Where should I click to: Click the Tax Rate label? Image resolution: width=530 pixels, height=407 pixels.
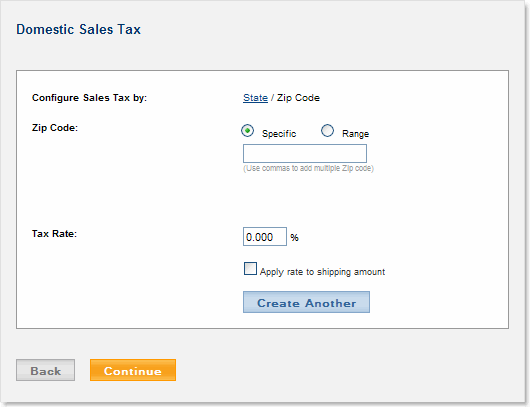click(54, 234)
